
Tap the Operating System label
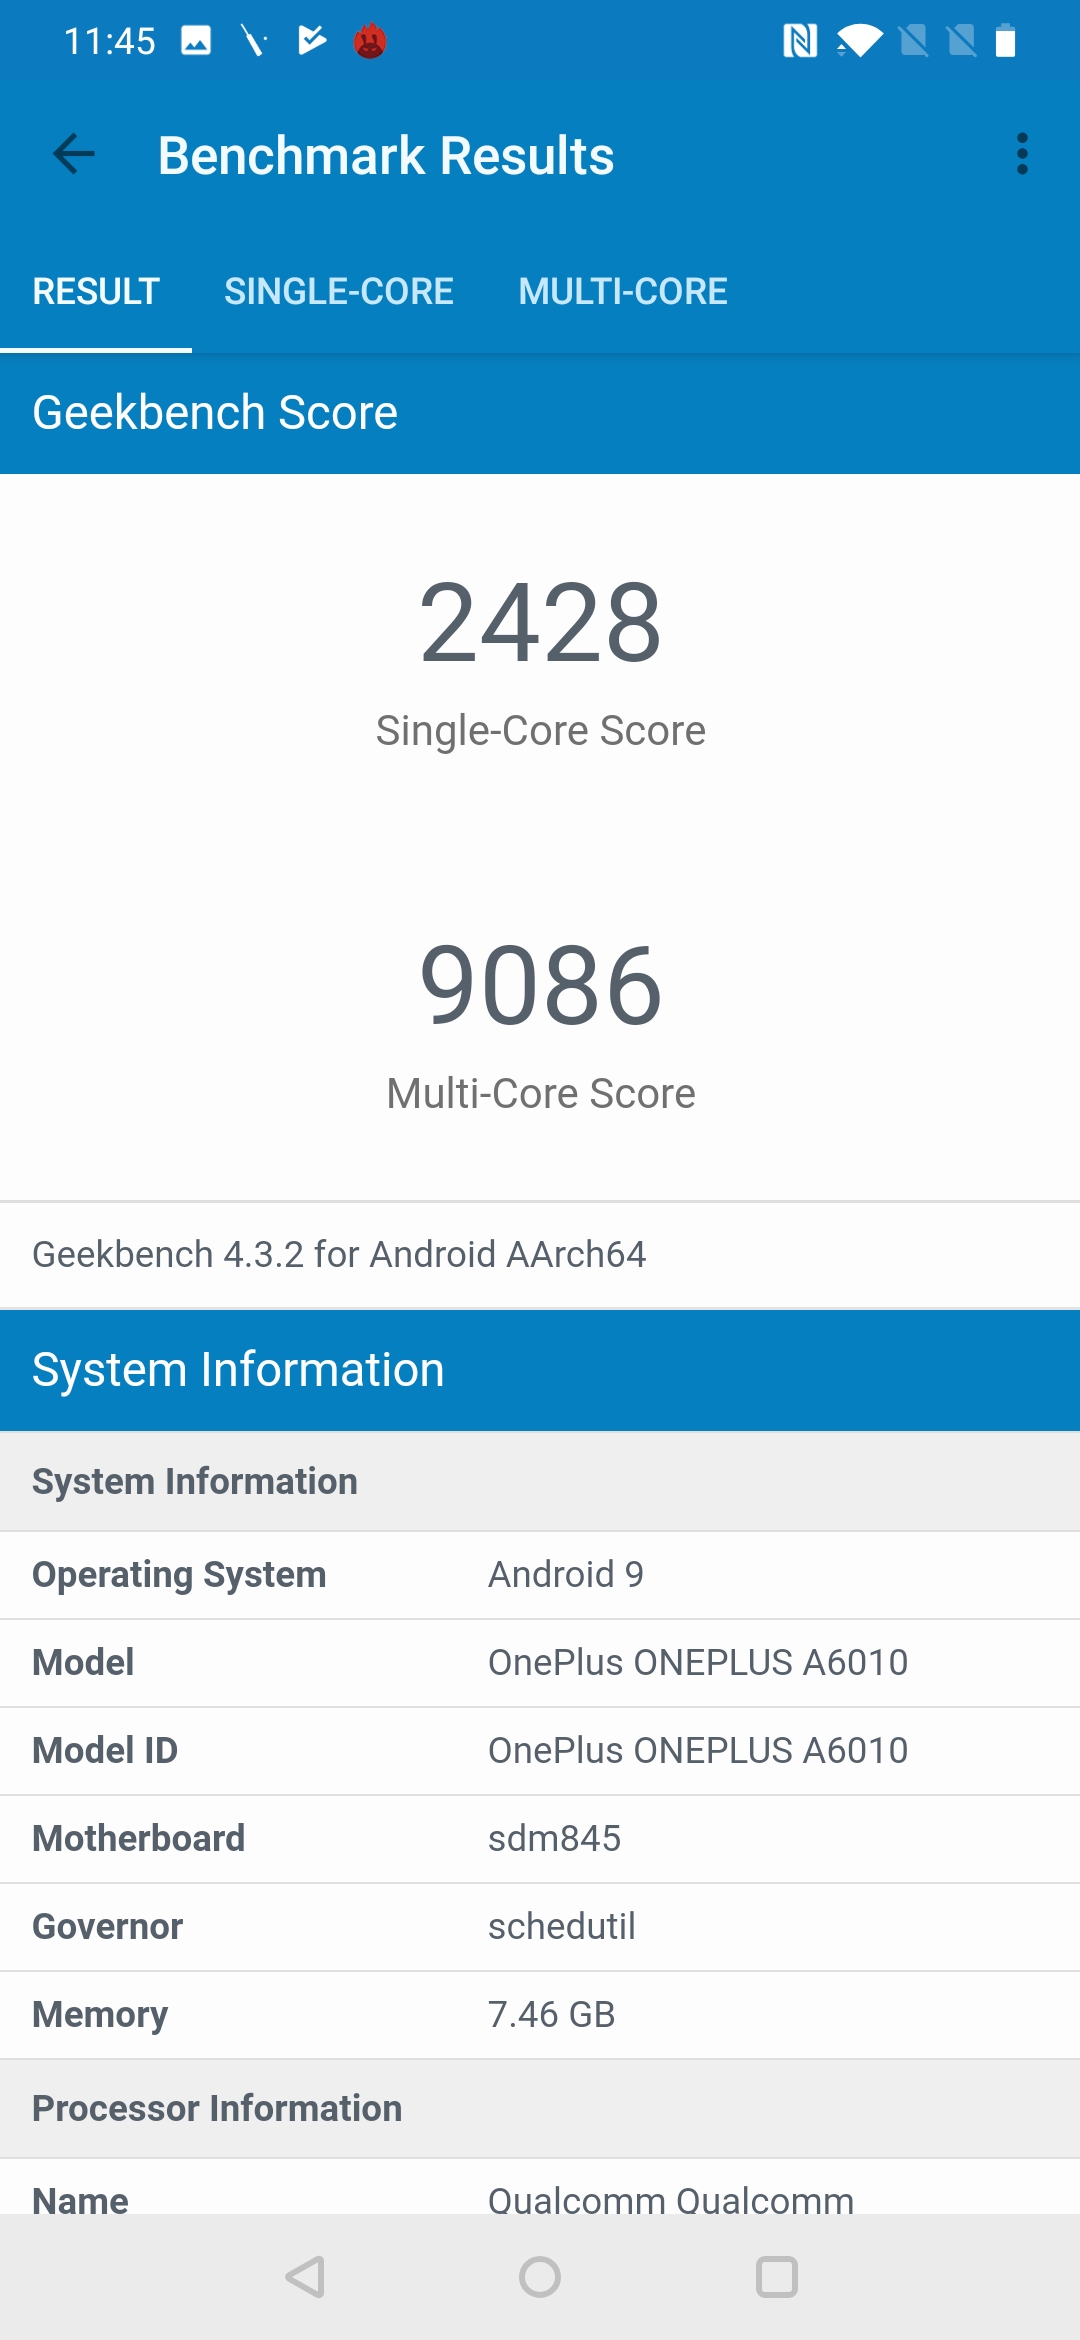pyautogui.click(x=179, y=1575)
